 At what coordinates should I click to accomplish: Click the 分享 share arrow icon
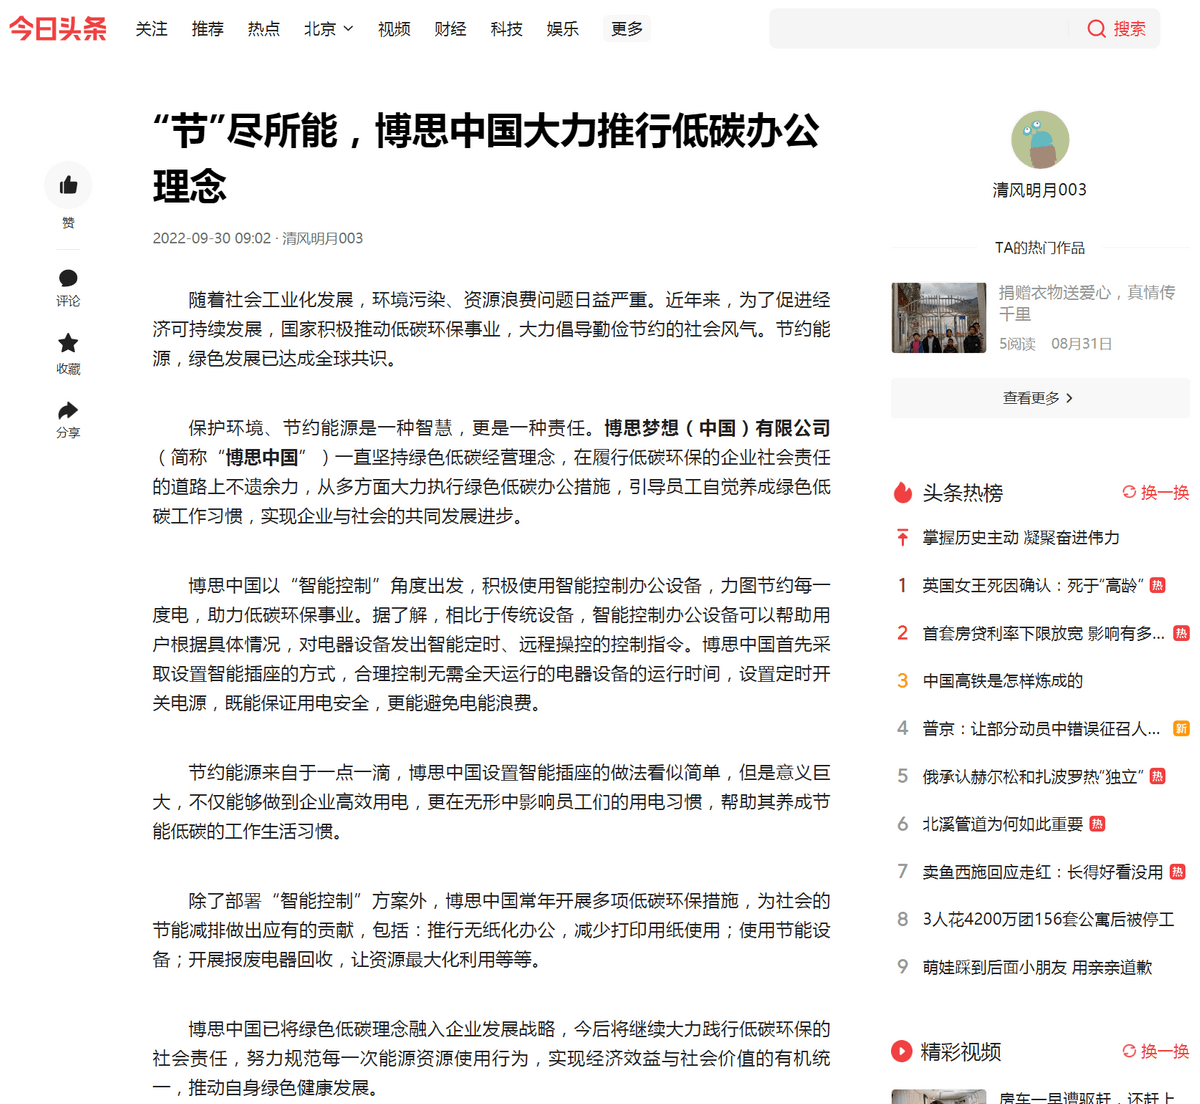pyautogui.click(x=68, y=410)
